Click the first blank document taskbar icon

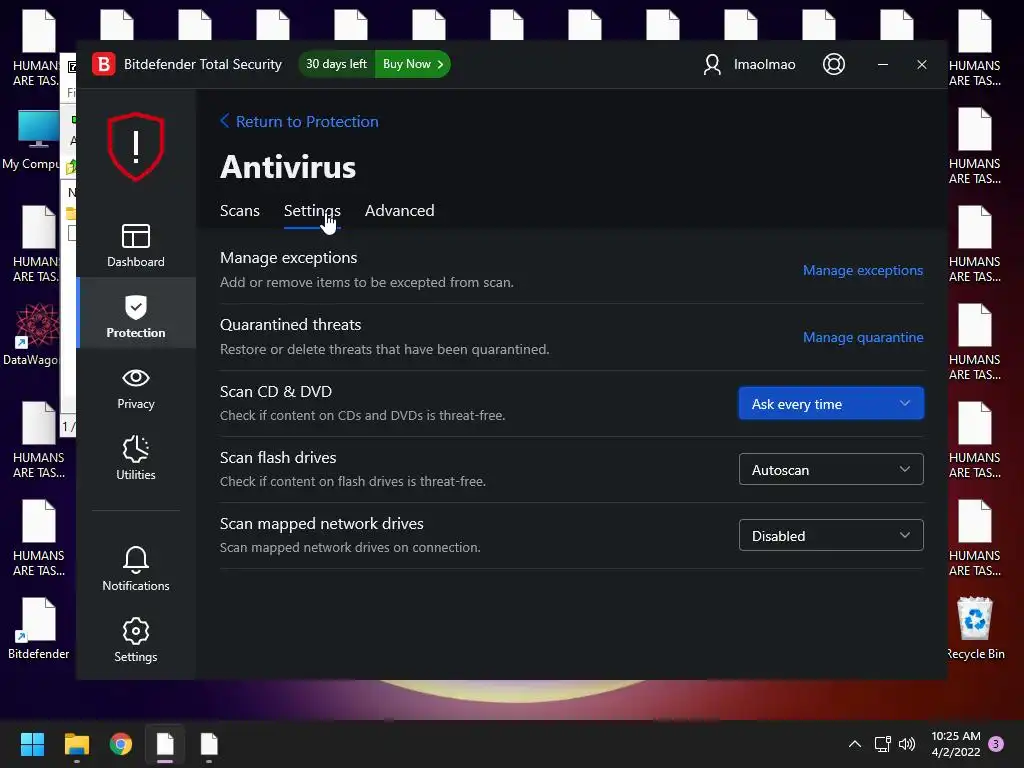click(165, 744)
